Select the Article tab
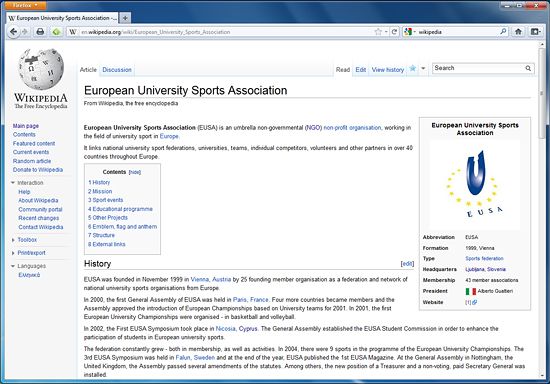The image size is (550, 384). click(x=88, y=70)
